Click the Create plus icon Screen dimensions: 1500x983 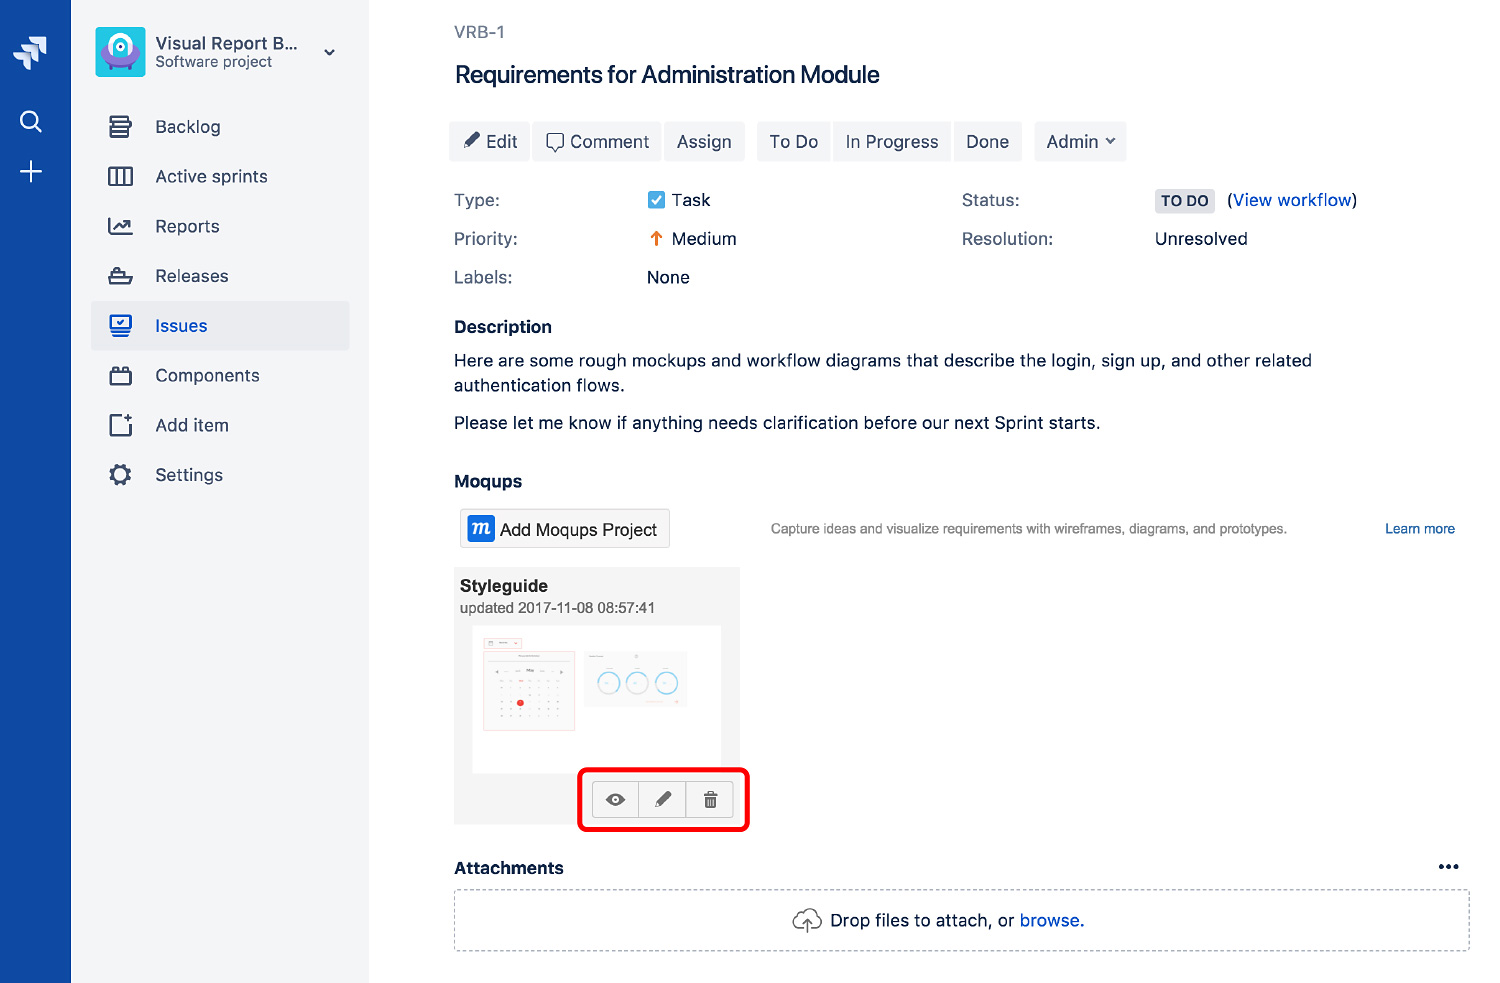31,171
